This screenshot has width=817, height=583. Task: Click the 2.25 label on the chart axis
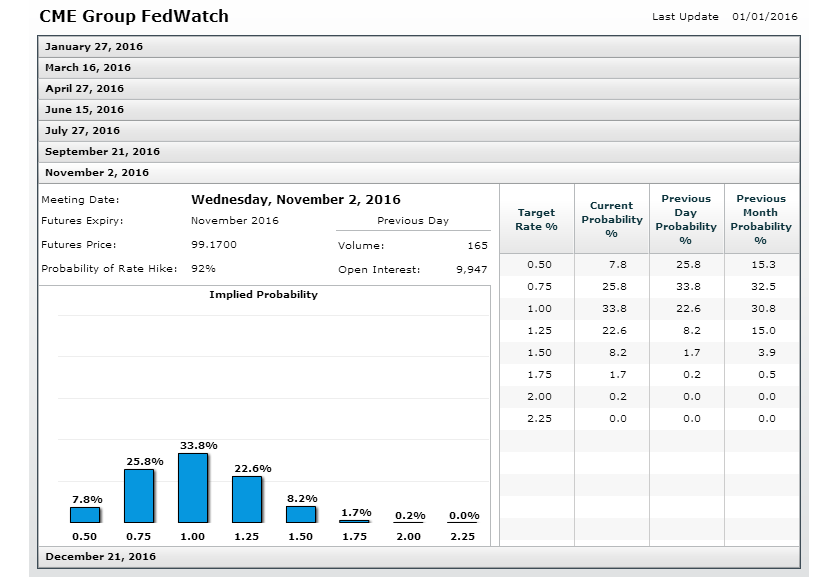[x=463, y=536]
